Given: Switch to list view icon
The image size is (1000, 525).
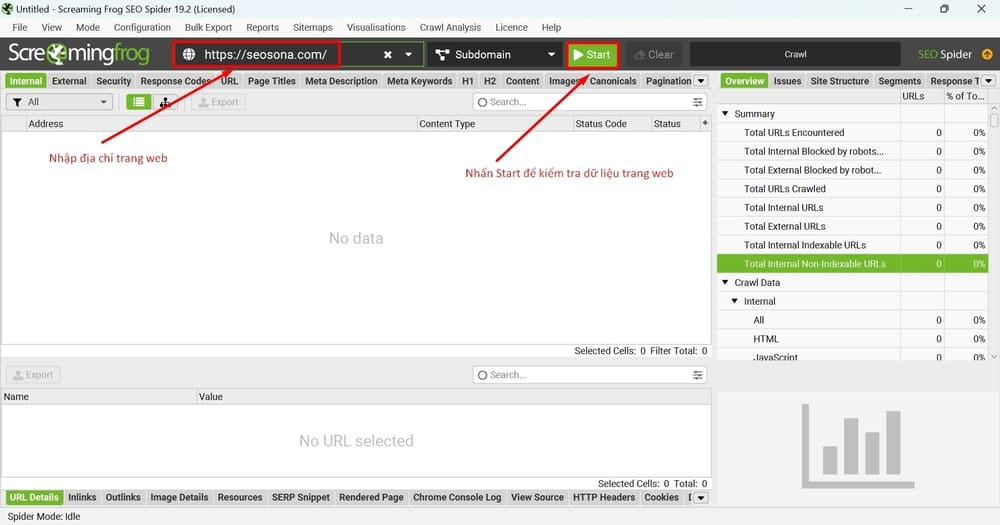Looking at the screenshot, I should point(138,102).
